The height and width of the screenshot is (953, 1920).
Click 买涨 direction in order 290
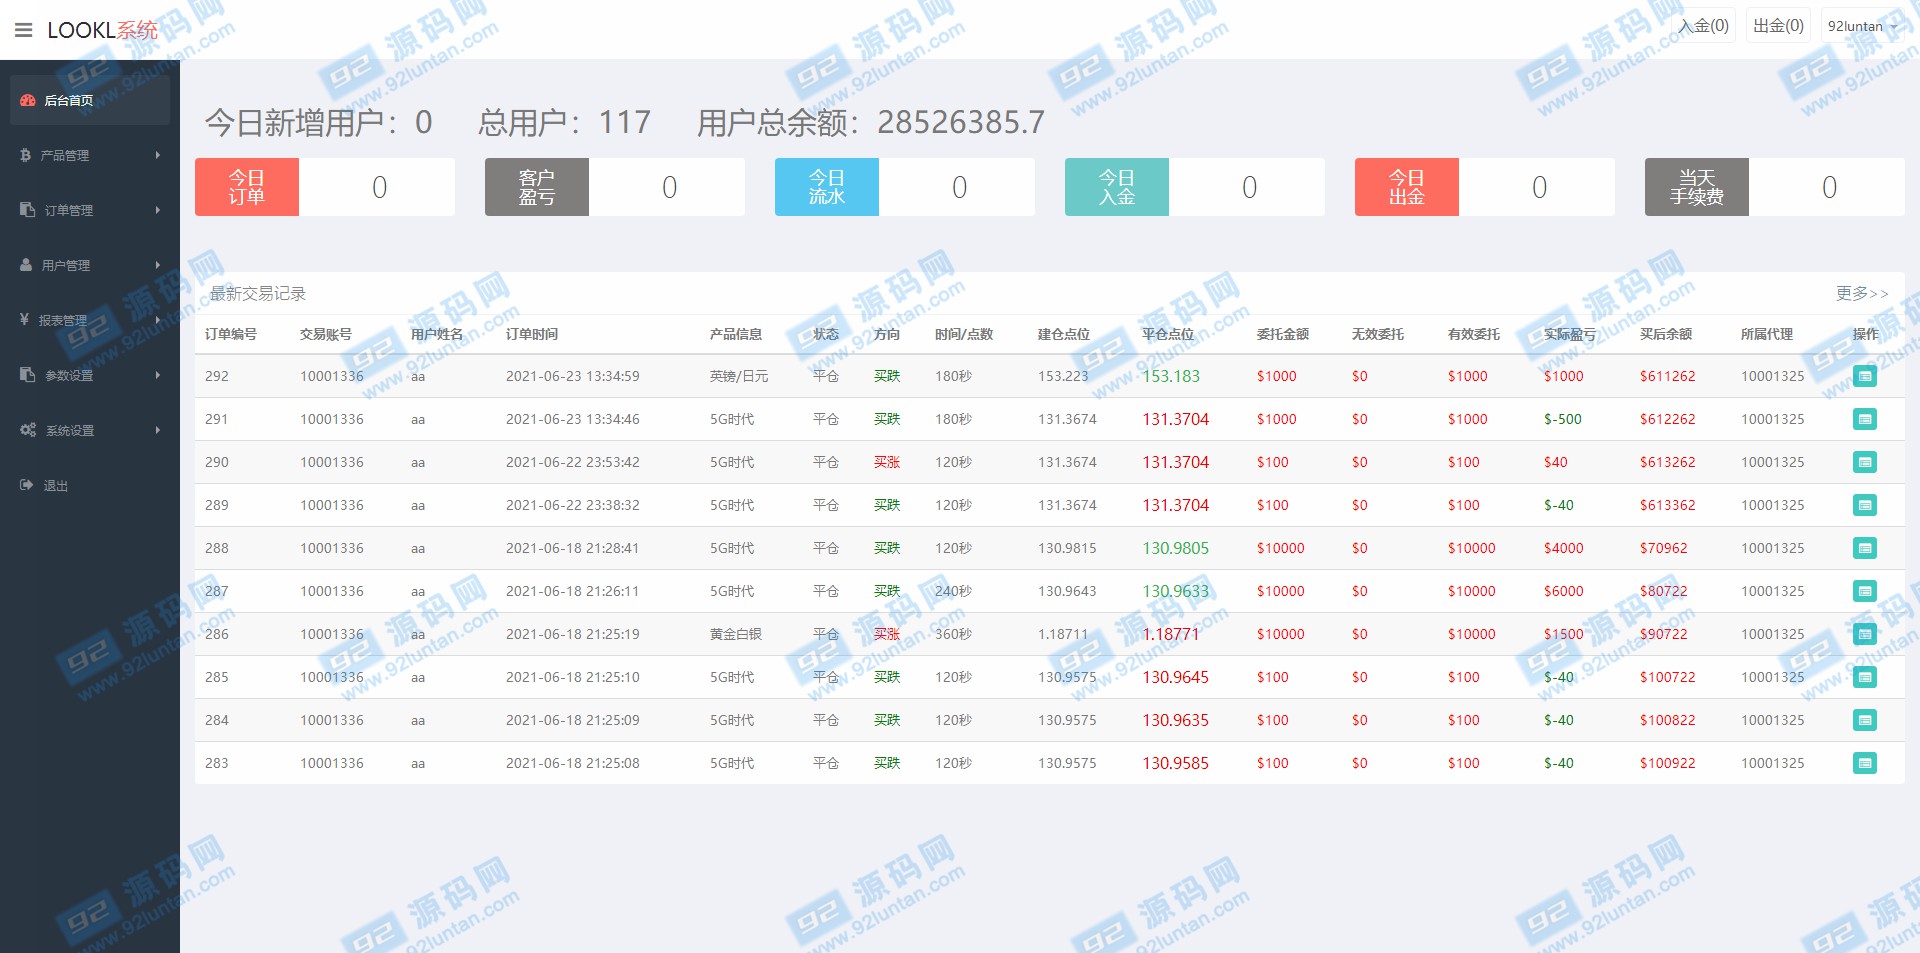tap(887, 462)
